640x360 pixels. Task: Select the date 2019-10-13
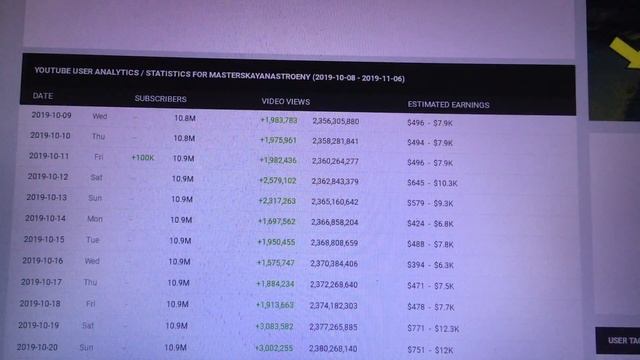47,197
